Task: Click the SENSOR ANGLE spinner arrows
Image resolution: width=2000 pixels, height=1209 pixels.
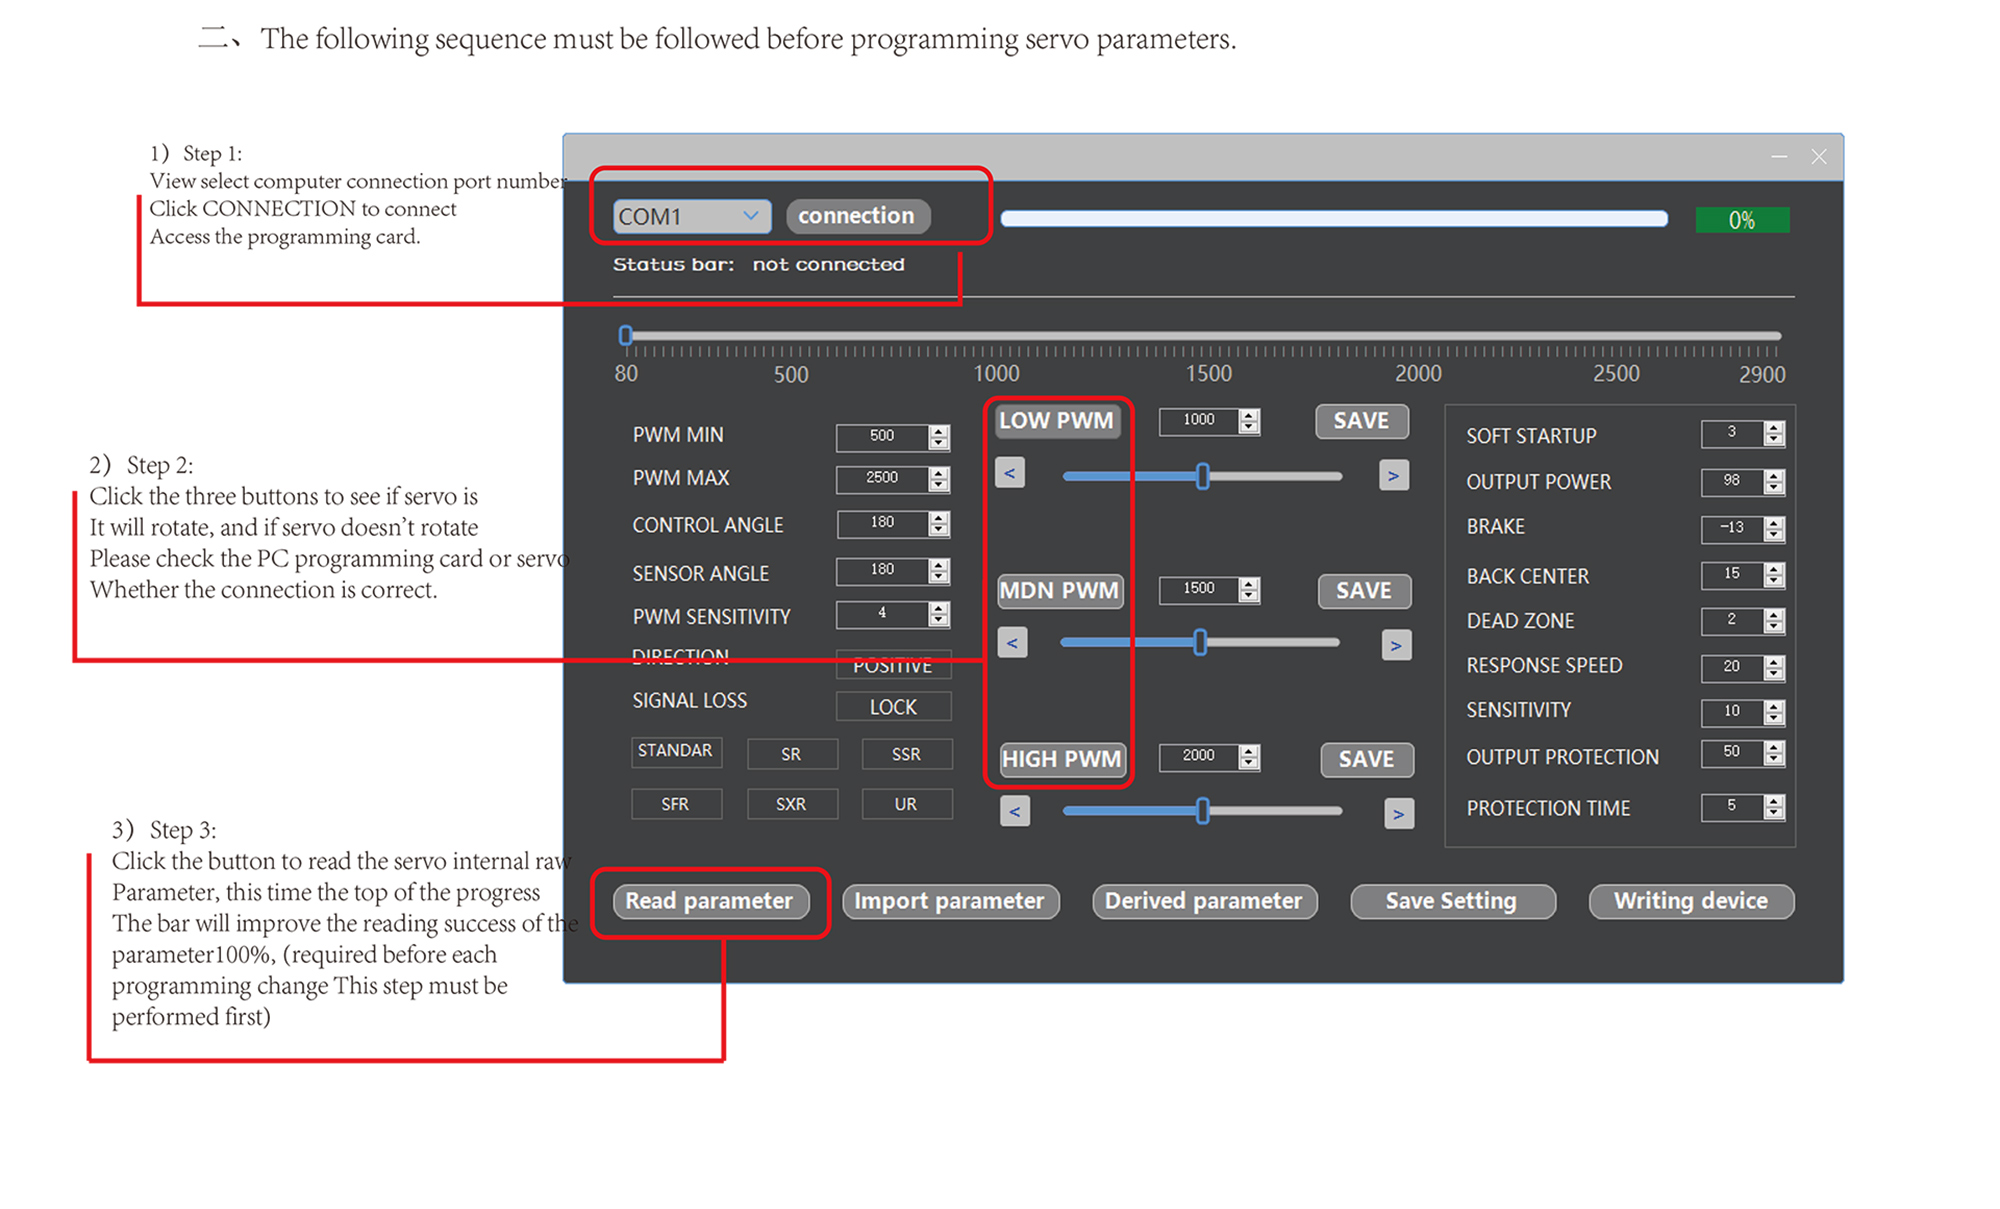Action: click(938, 571)
